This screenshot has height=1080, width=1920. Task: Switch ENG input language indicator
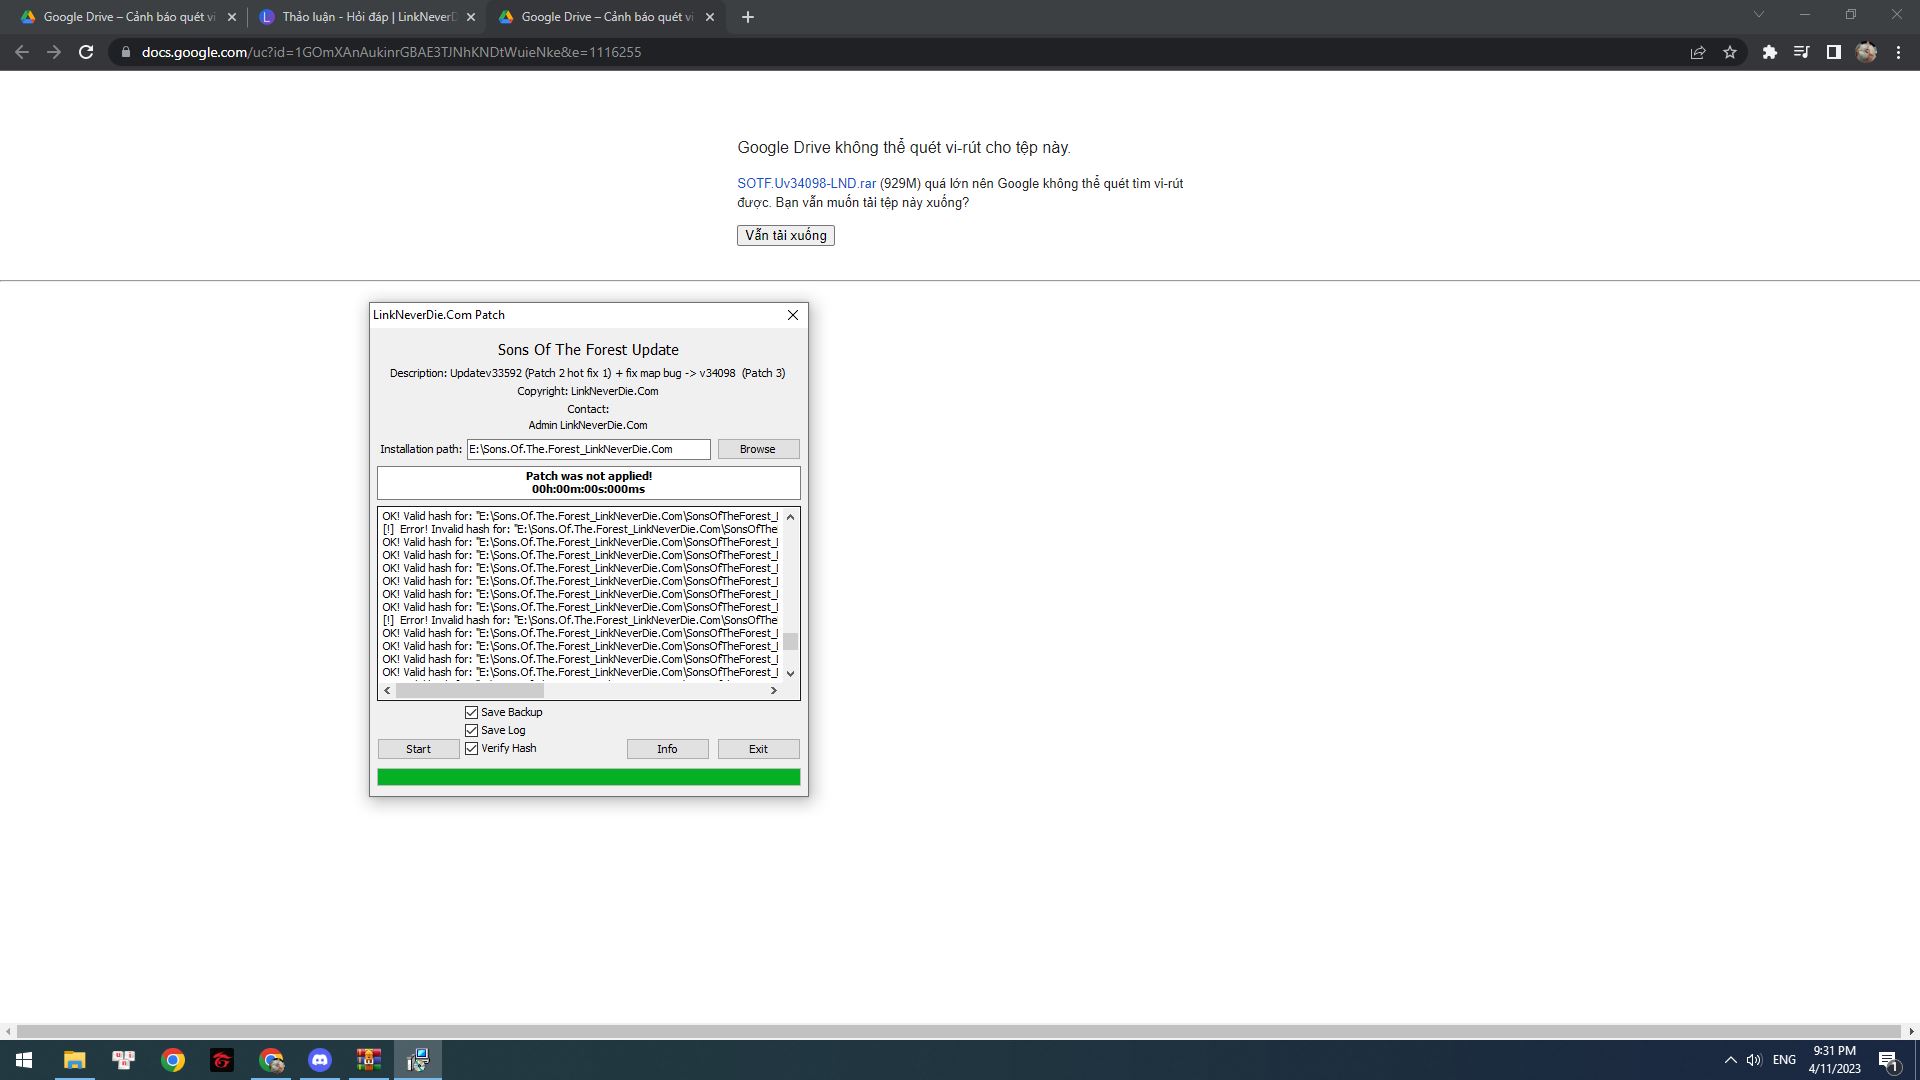pos(1784,1060)
